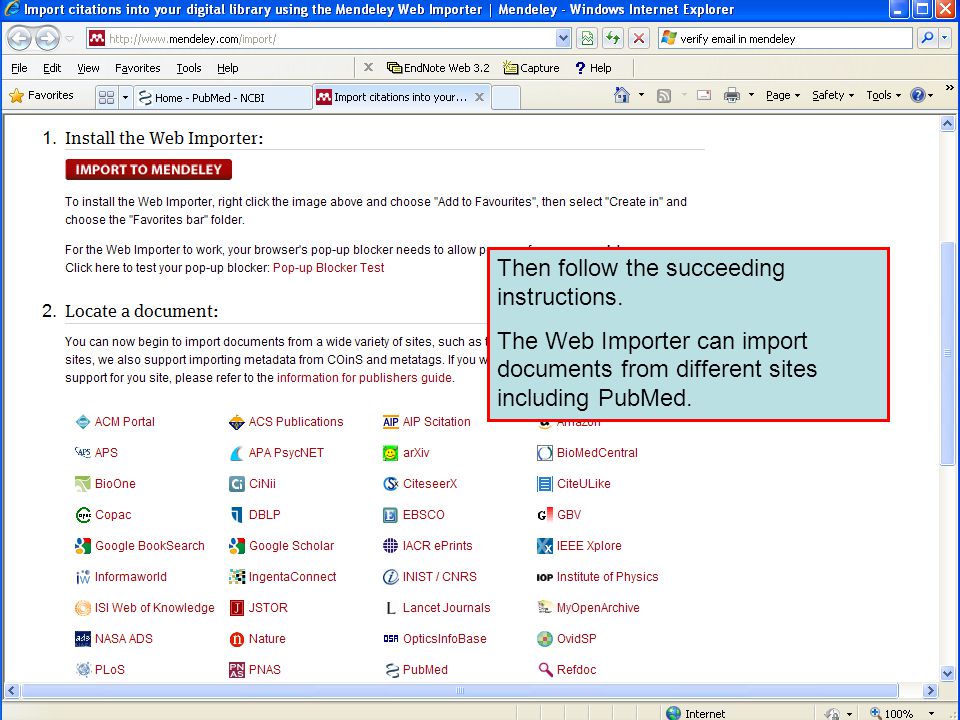Click the Refresh page icon
The width and height of the screenshot is (960, 720).
613,39
